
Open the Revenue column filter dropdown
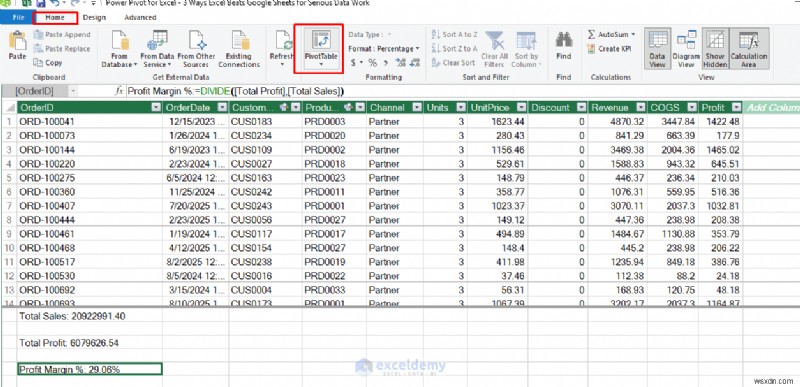[x=641, y=108]
